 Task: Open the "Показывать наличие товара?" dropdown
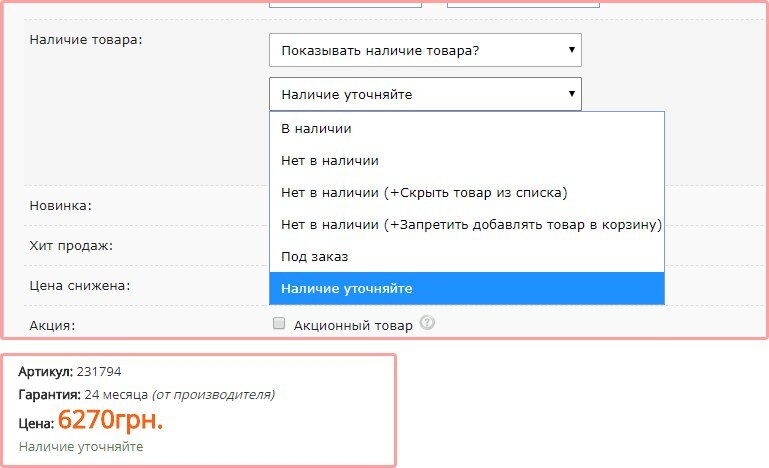(x=425, y=49)
